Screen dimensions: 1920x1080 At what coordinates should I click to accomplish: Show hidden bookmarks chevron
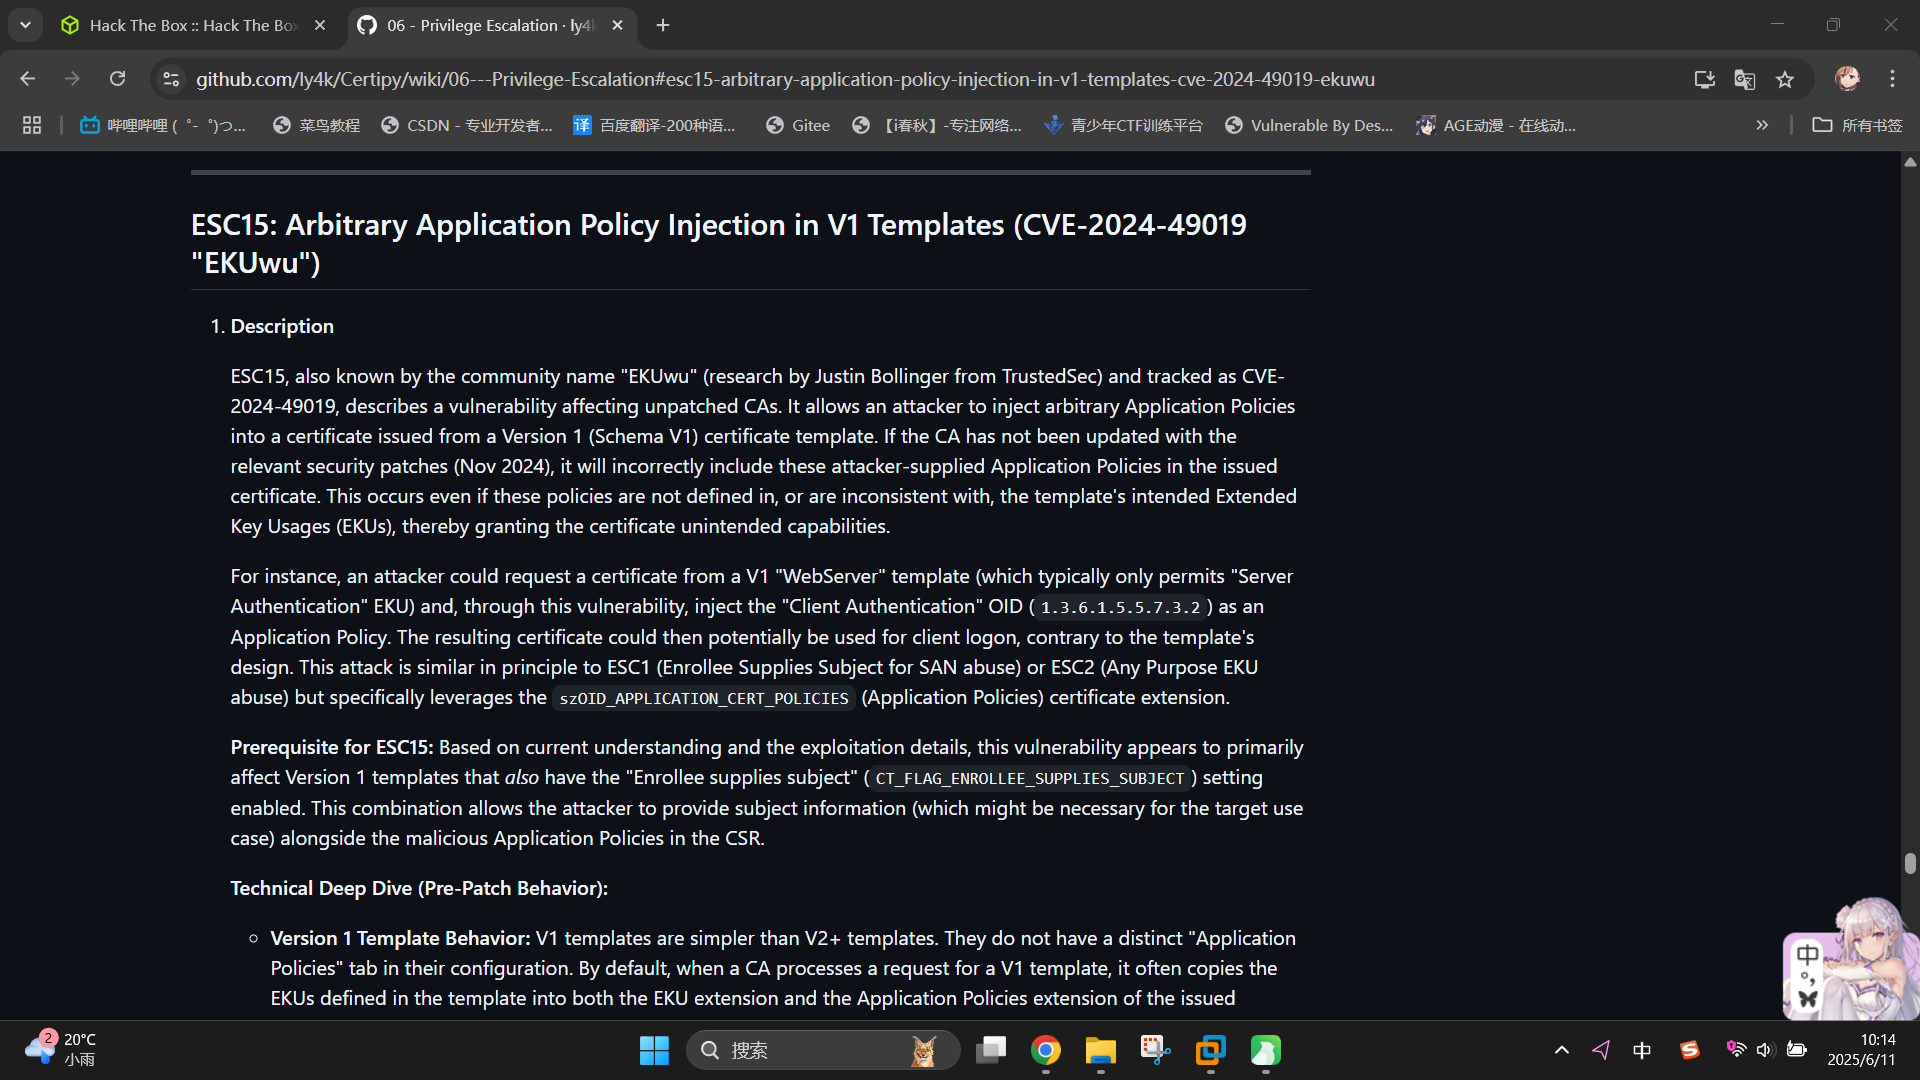click(x=1762, y=125)
